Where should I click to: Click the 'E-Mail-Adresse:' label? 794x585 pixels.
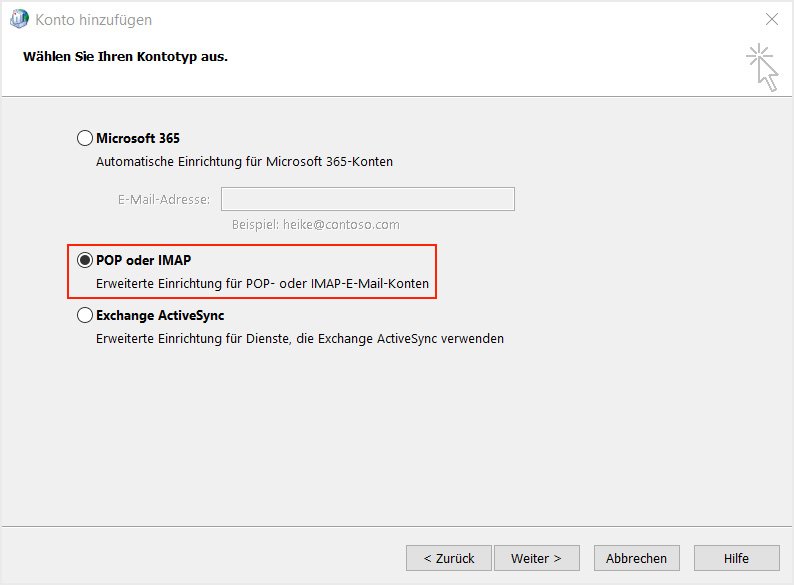point(164,200)
